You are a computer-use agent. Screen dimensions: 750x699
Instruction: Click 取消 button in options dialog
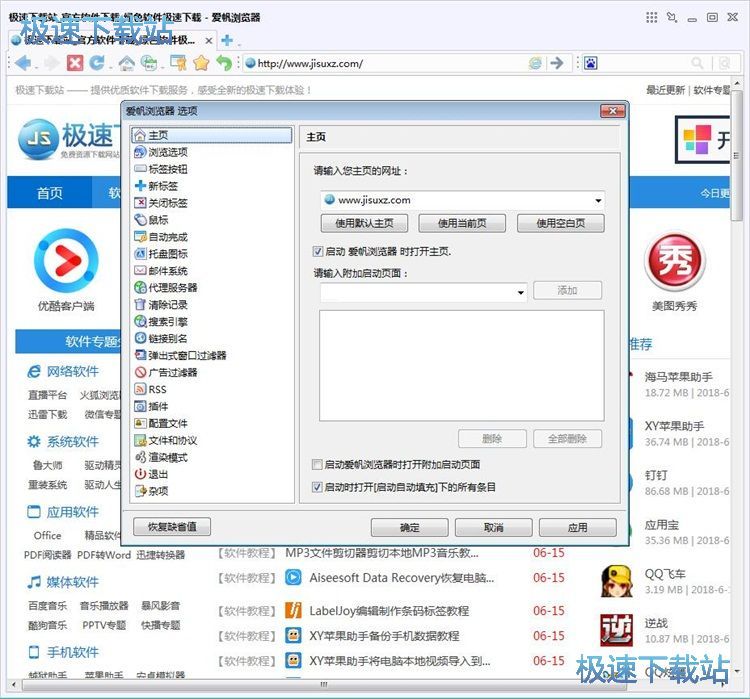pyautogui.click(x=494, y=528)
